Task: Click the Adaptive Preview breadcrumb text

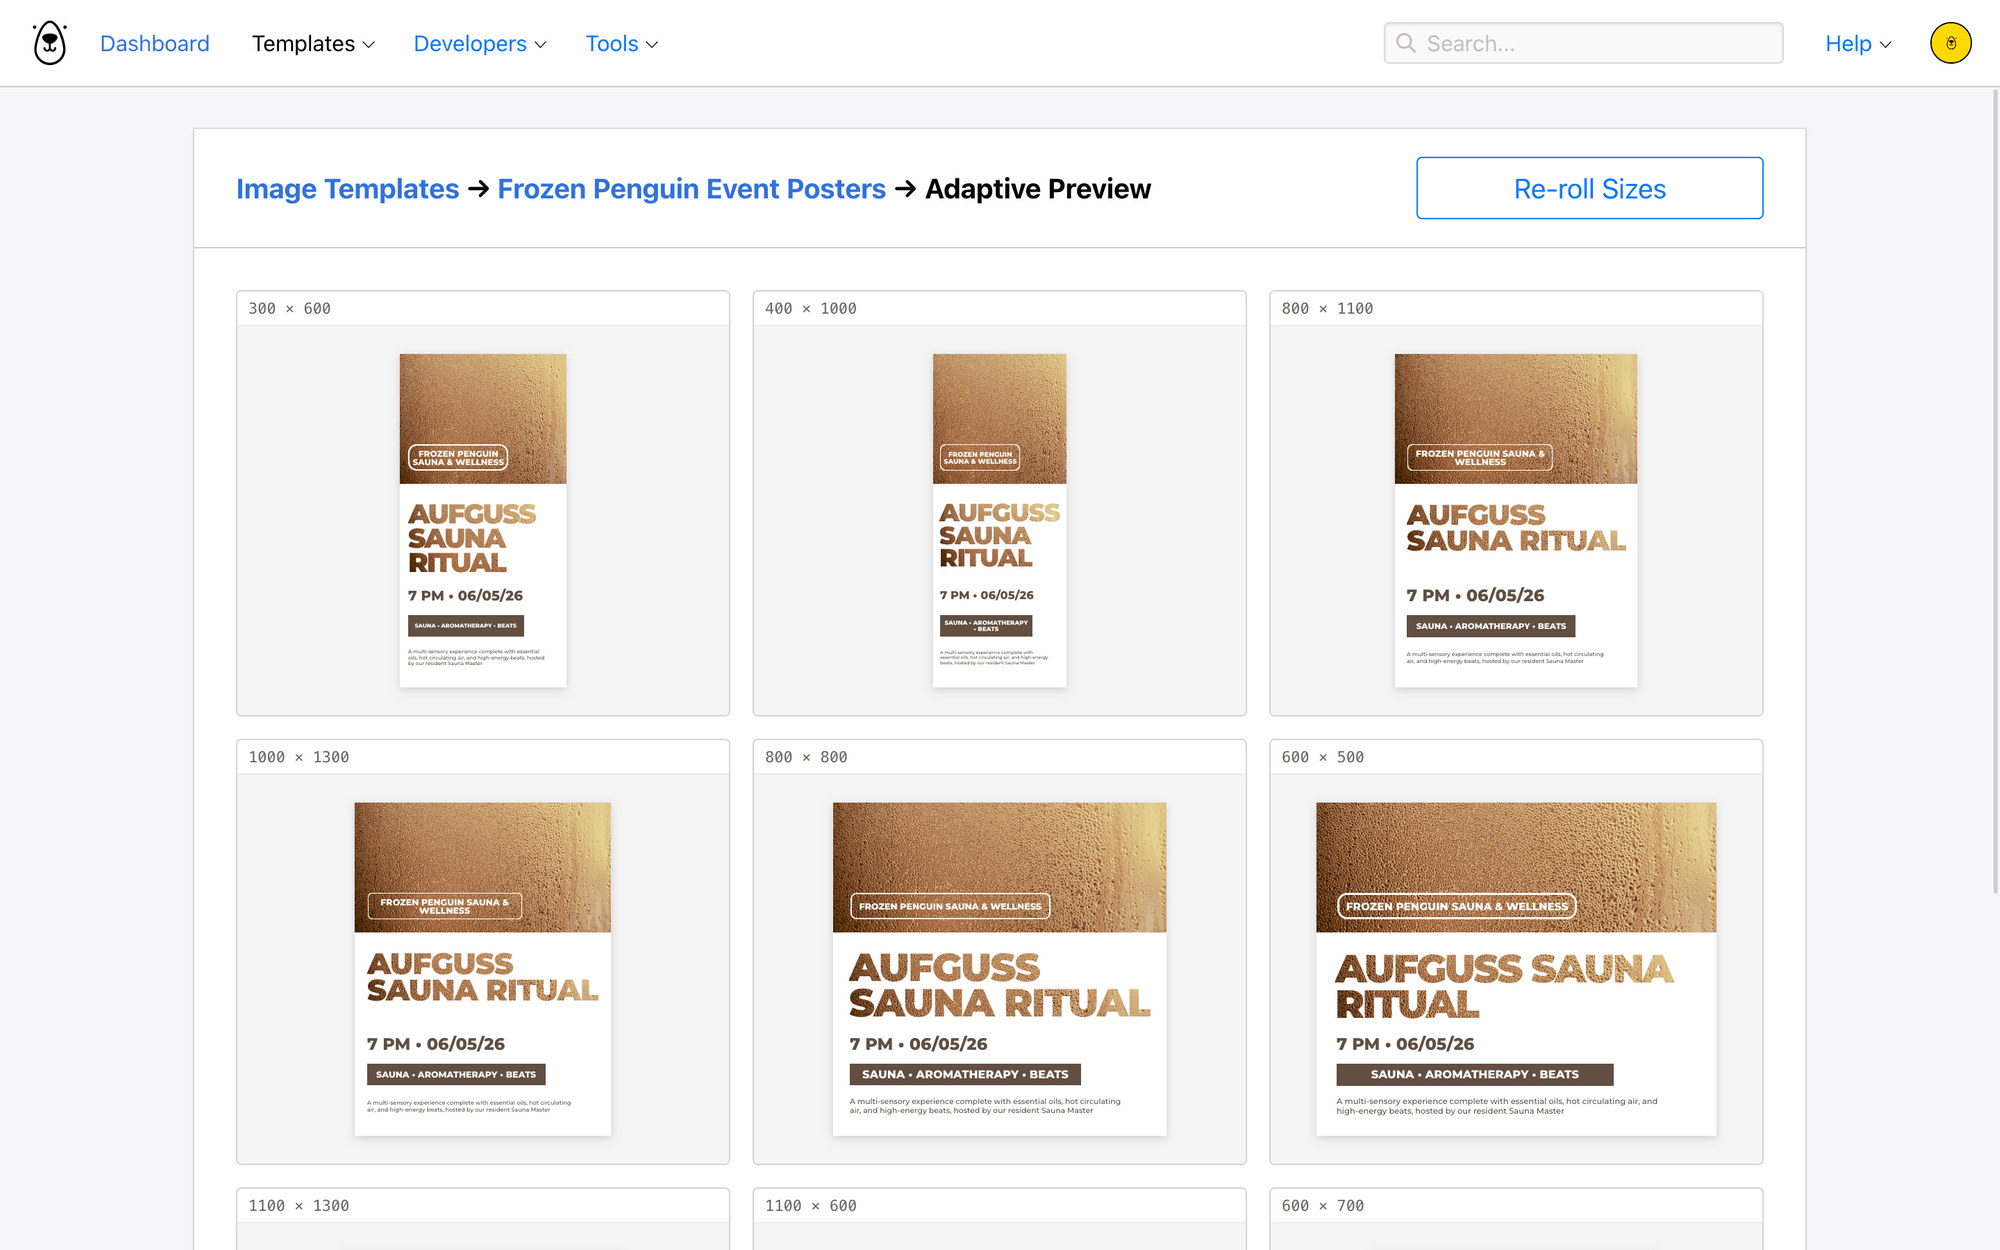Action: (x=1038, y=189)
